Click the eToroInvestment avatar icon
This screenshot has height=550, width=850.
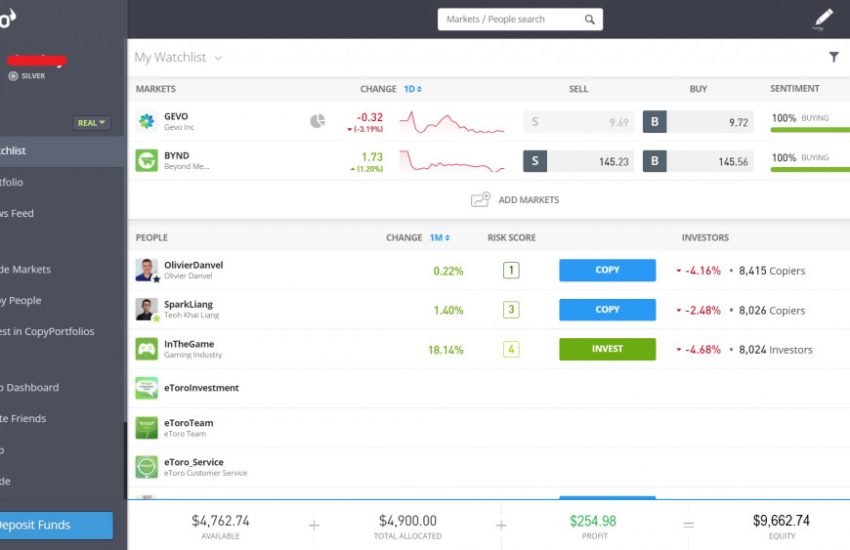[x=146, y=388]
